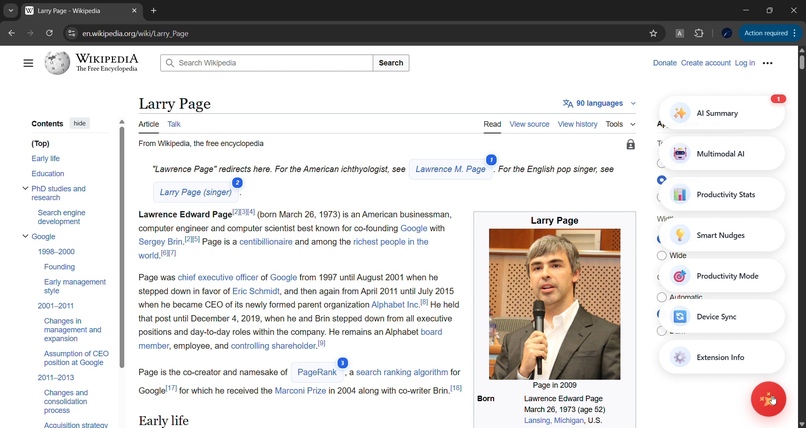Click the Larry Page infobox photo

tap(555, 304)
